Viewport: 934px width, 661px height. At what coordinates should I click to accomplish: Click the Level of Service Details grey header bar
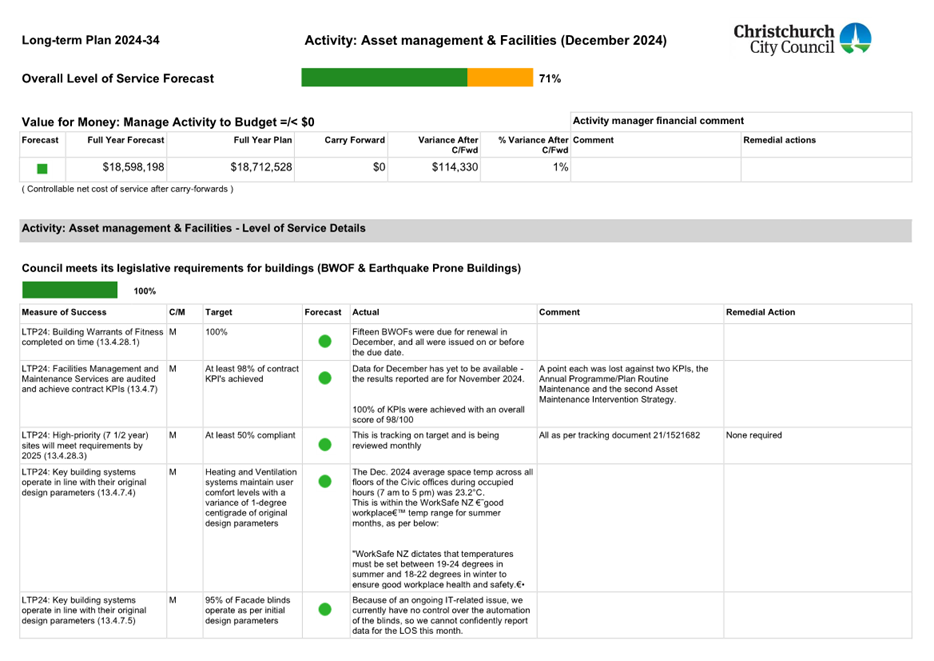(x=465, y=229)
